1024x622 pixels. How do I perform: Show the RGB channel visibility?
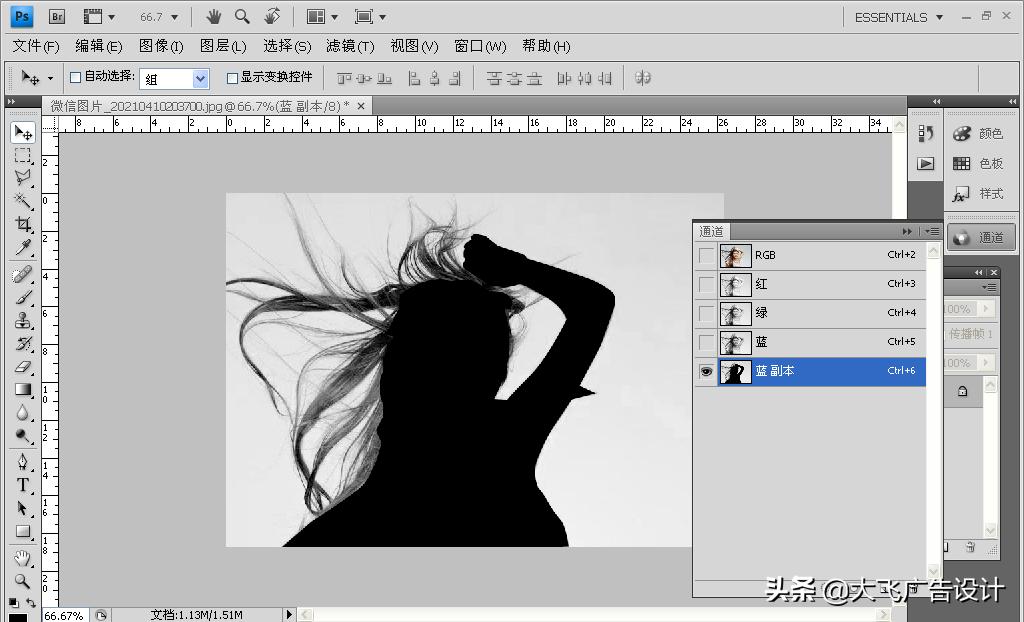(x=706, y=256)
